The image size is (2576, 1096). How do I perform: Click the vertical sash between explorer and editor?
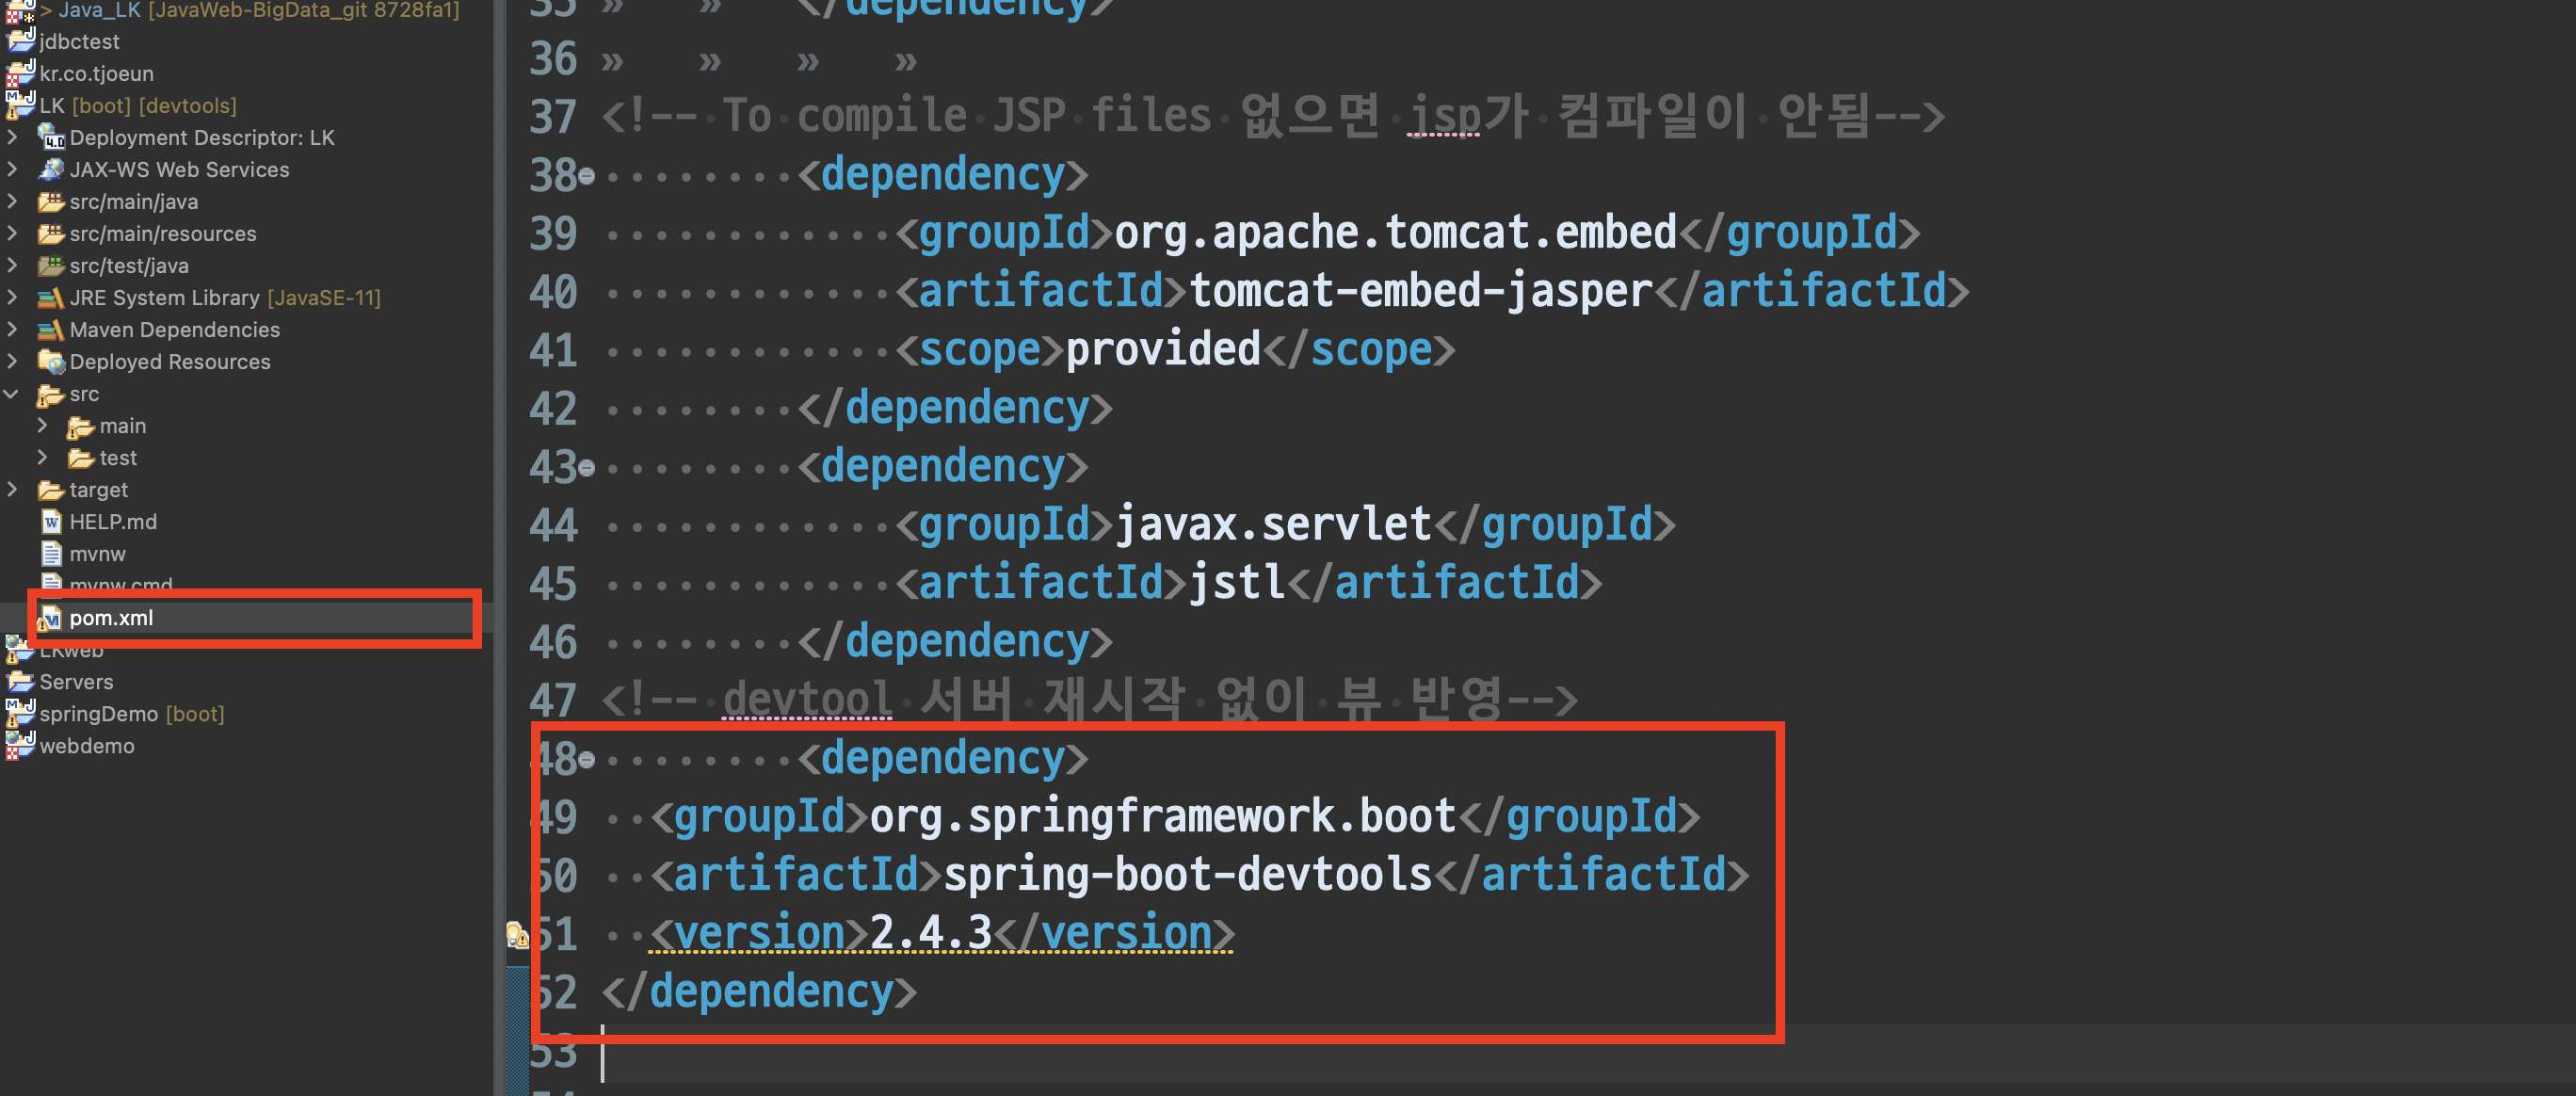point(499,548)
